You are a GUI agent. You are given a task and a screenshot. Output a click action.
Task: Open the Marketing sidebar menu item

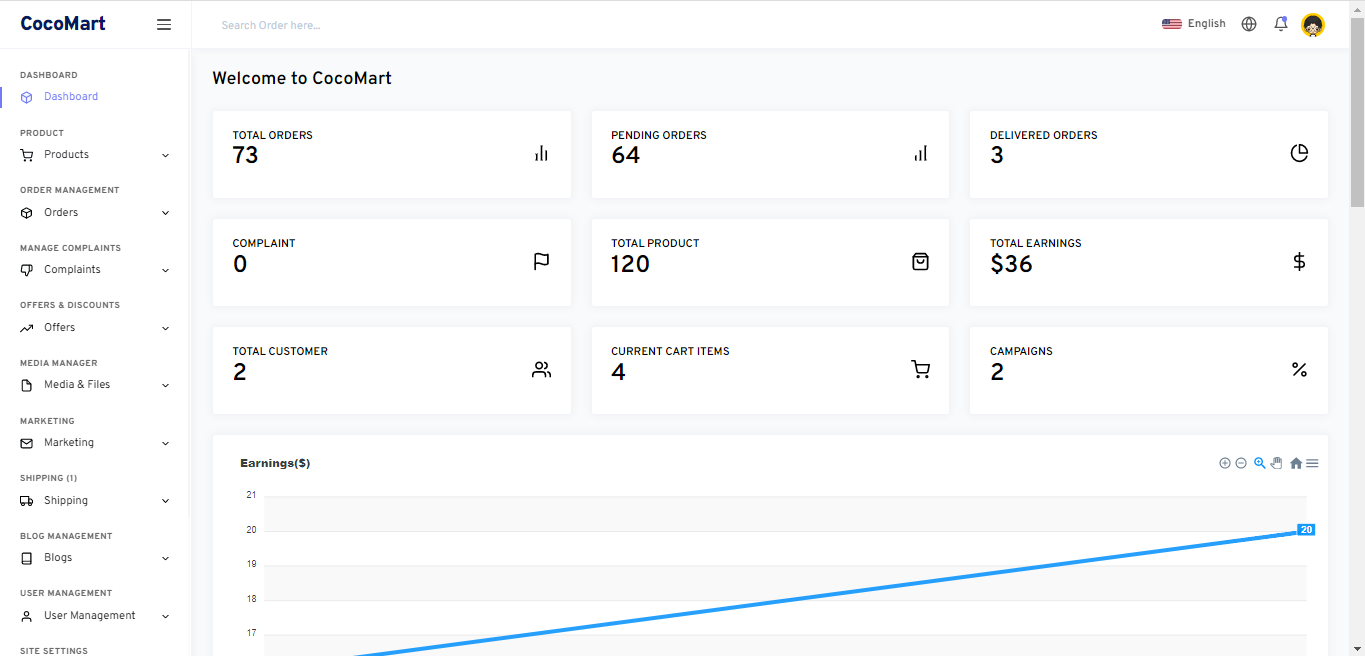pyautogui.click(x=95, y=443)
